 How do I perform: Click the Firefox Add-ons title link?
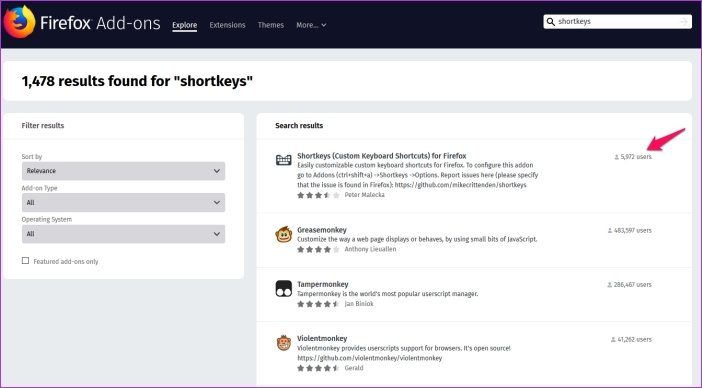point(100,23)
